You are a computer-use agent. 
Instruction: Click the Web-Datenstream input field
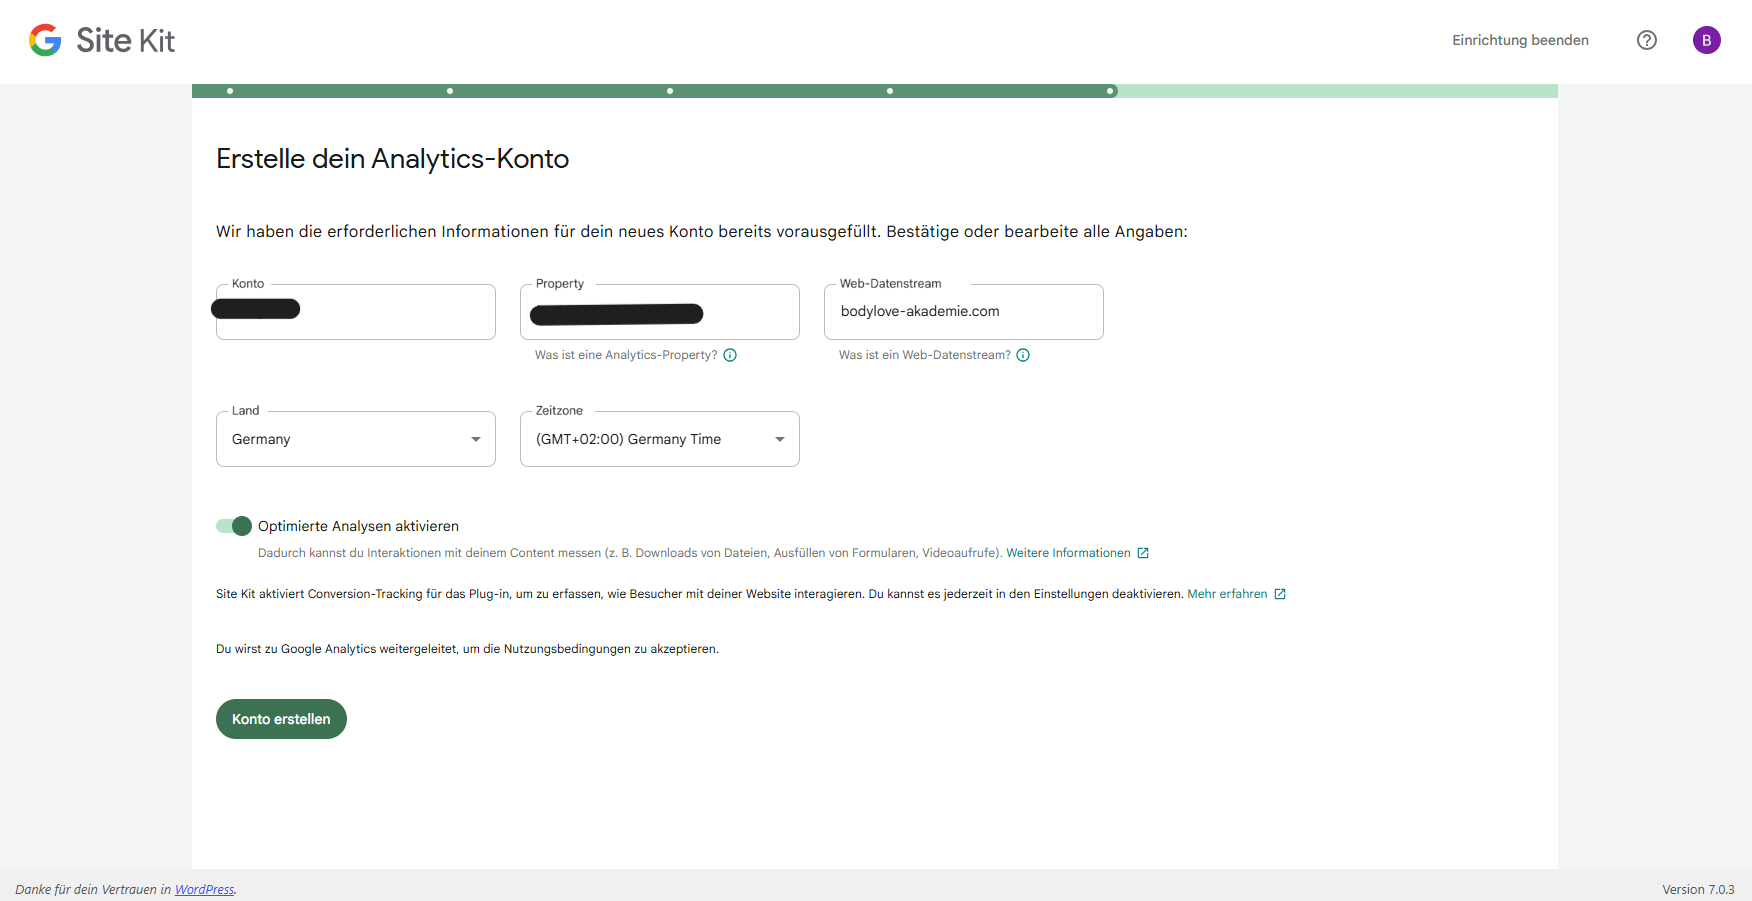(x=964, y=312)
